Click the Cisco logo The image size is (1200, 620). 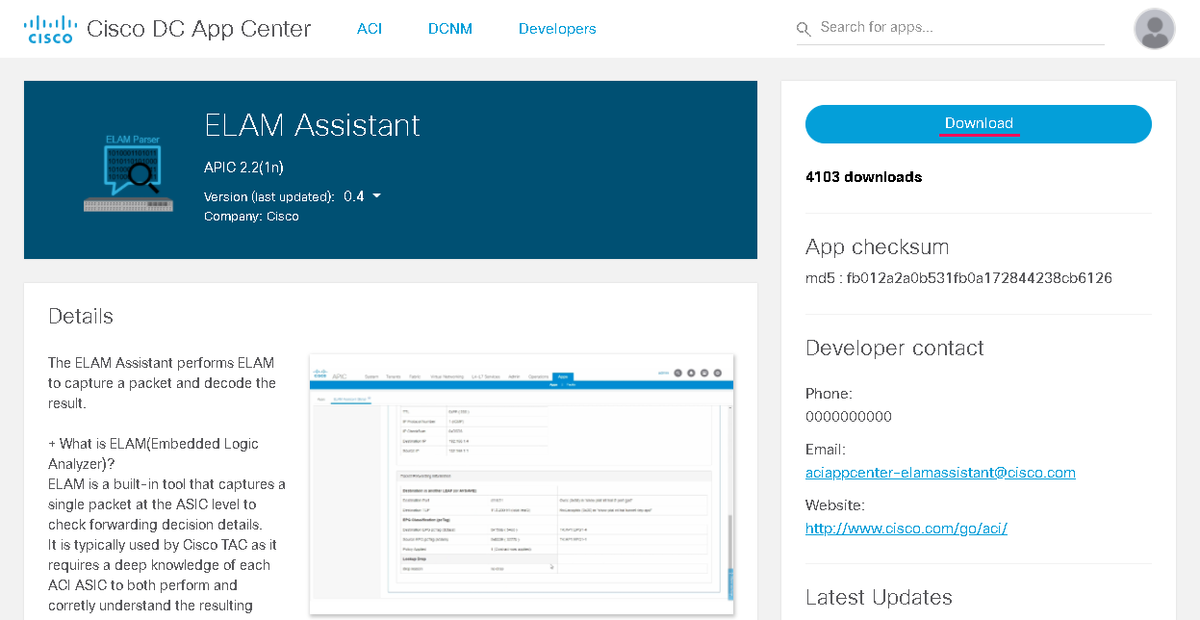pyautogui.click(x=50, y=30)
